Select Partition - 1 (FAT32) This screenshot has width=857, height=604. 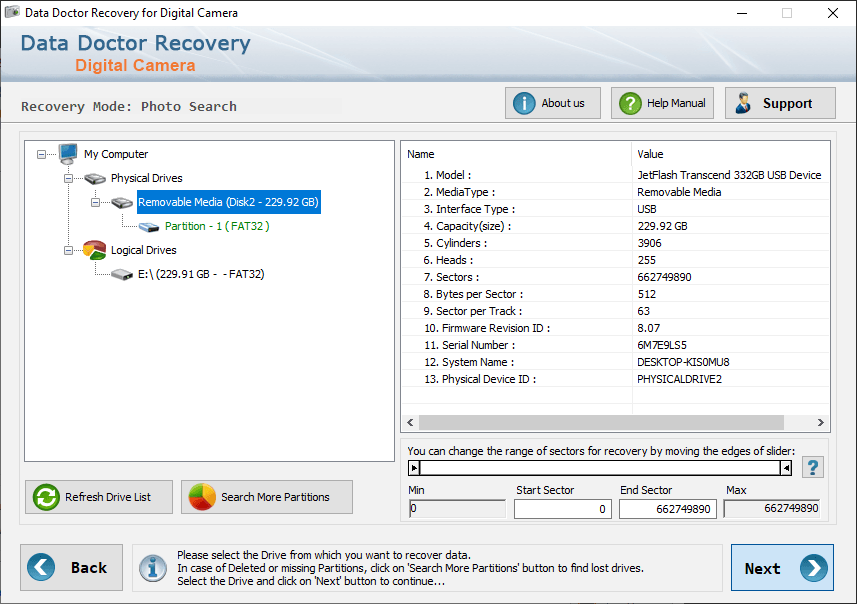coord(217,226)
